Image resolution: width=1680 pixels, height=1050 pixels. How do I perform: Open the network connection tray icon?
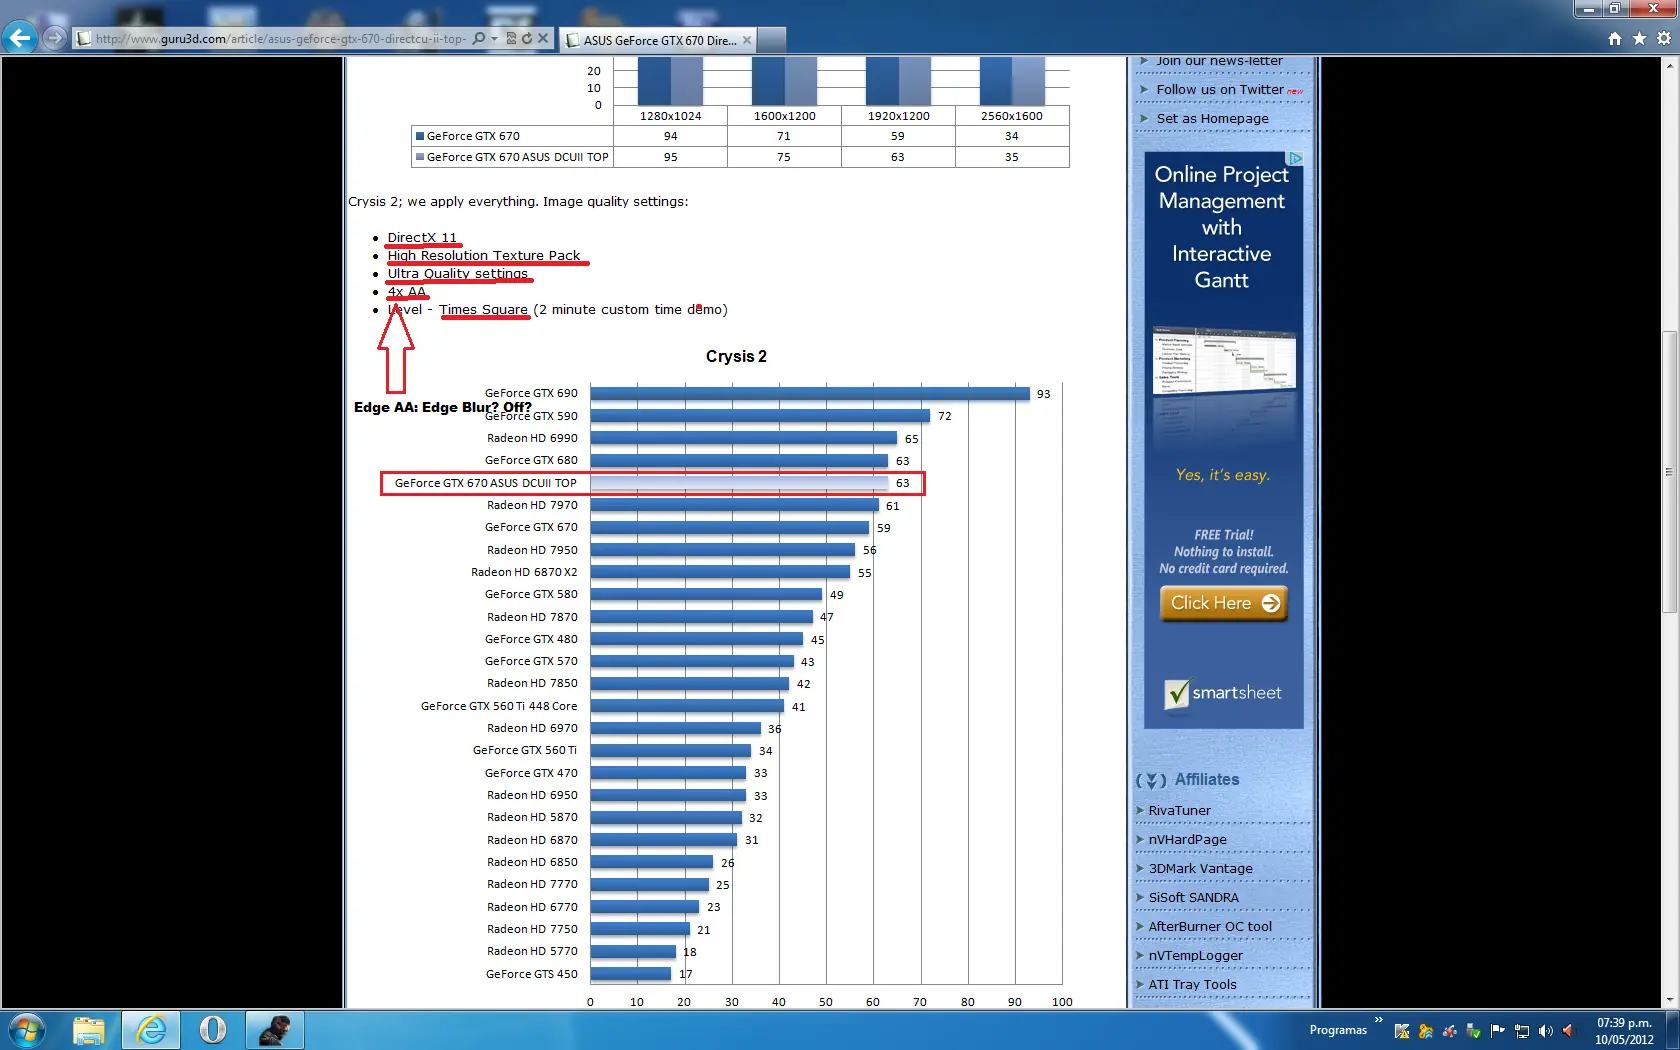click(1522, 1031)
